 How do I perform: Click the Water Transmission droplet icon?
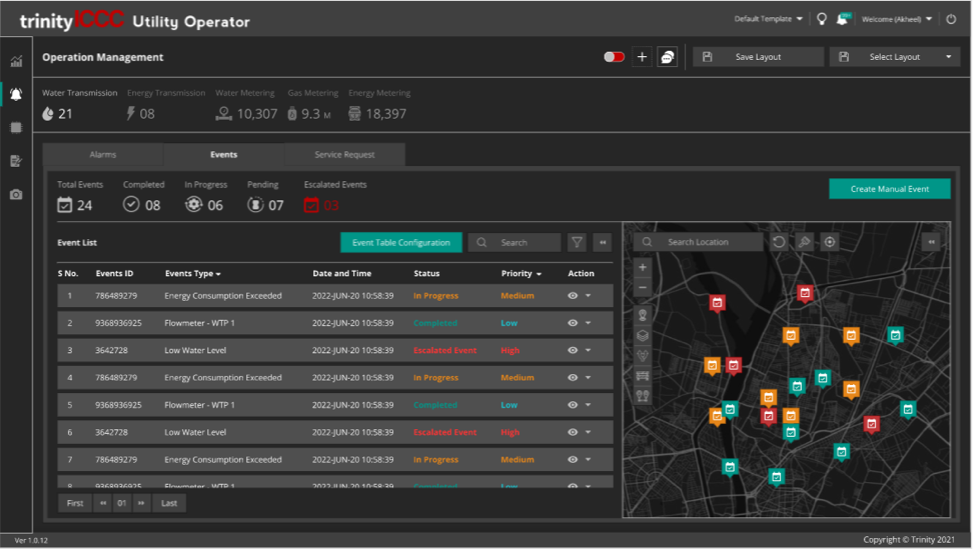pyautogui.click(x=48, y=114)
